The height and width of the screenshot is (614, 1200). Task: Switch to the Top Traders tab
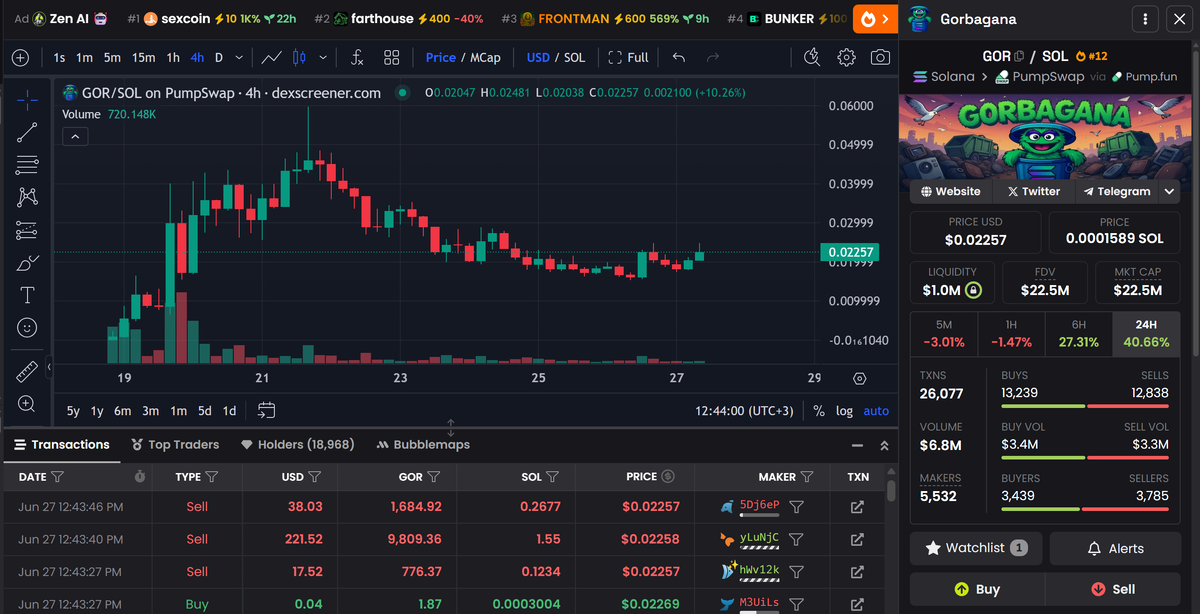[175, 445]
